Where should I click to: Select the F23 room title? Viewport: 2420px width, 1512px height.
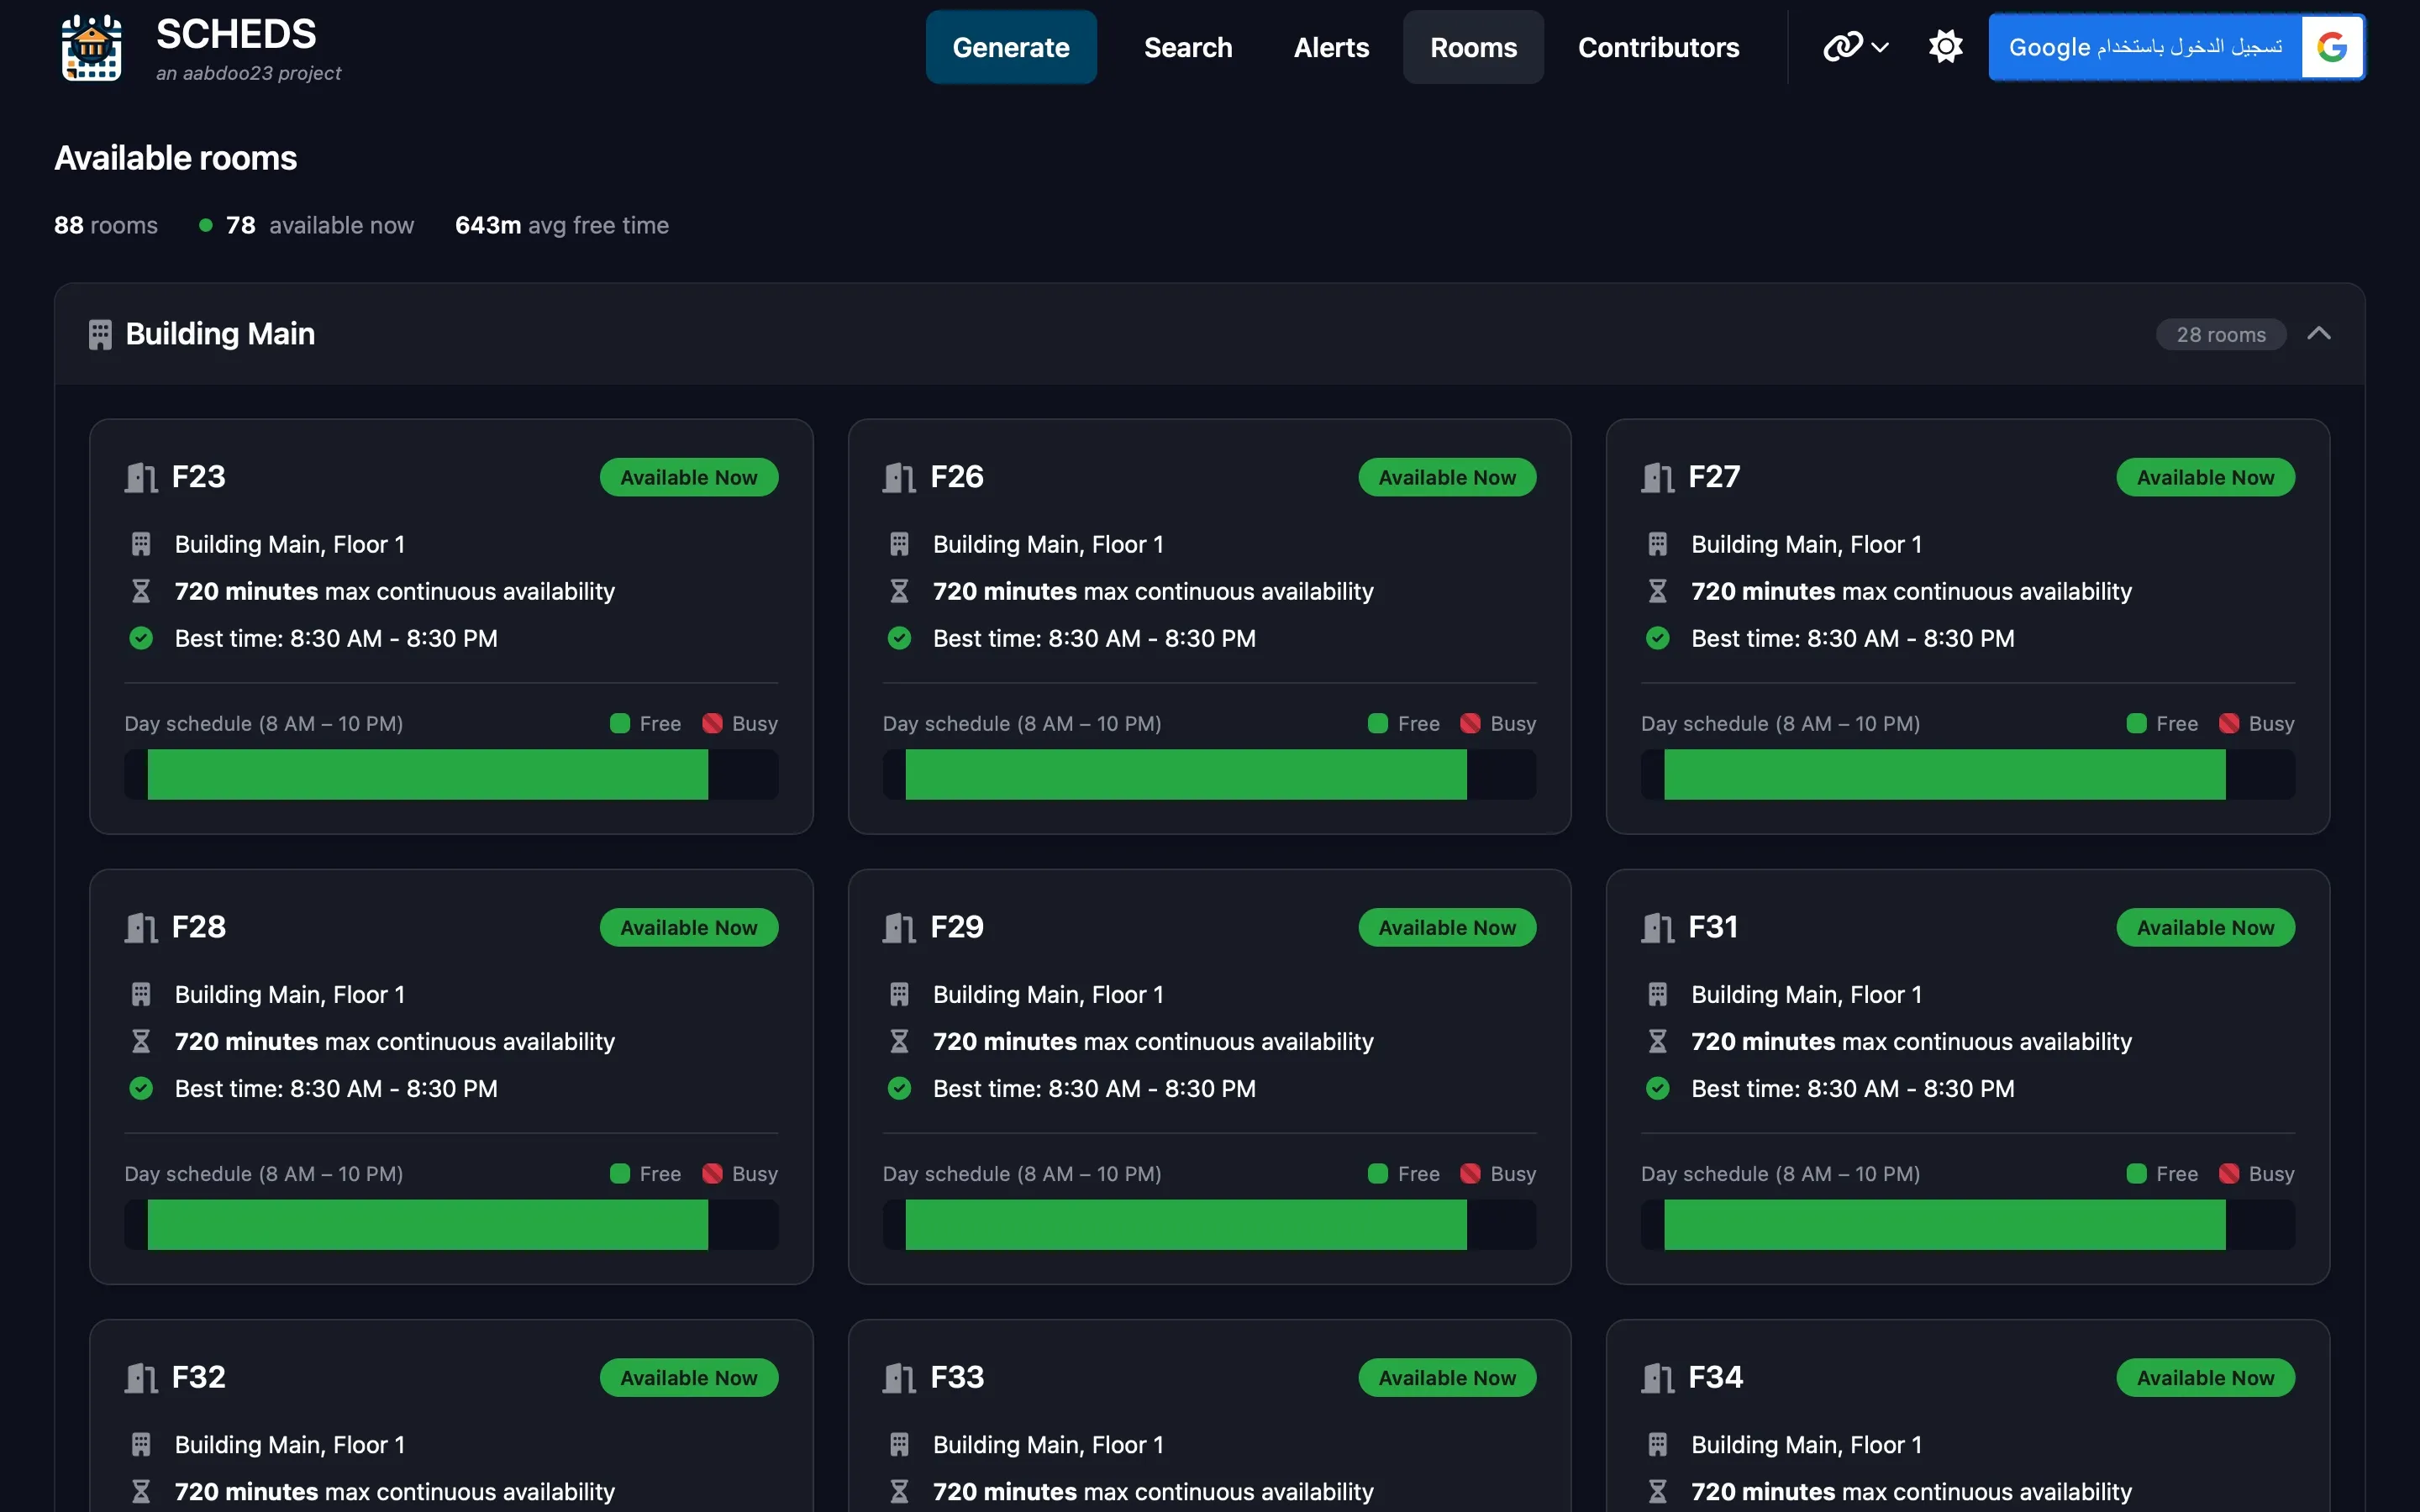(x=199, y=477)
